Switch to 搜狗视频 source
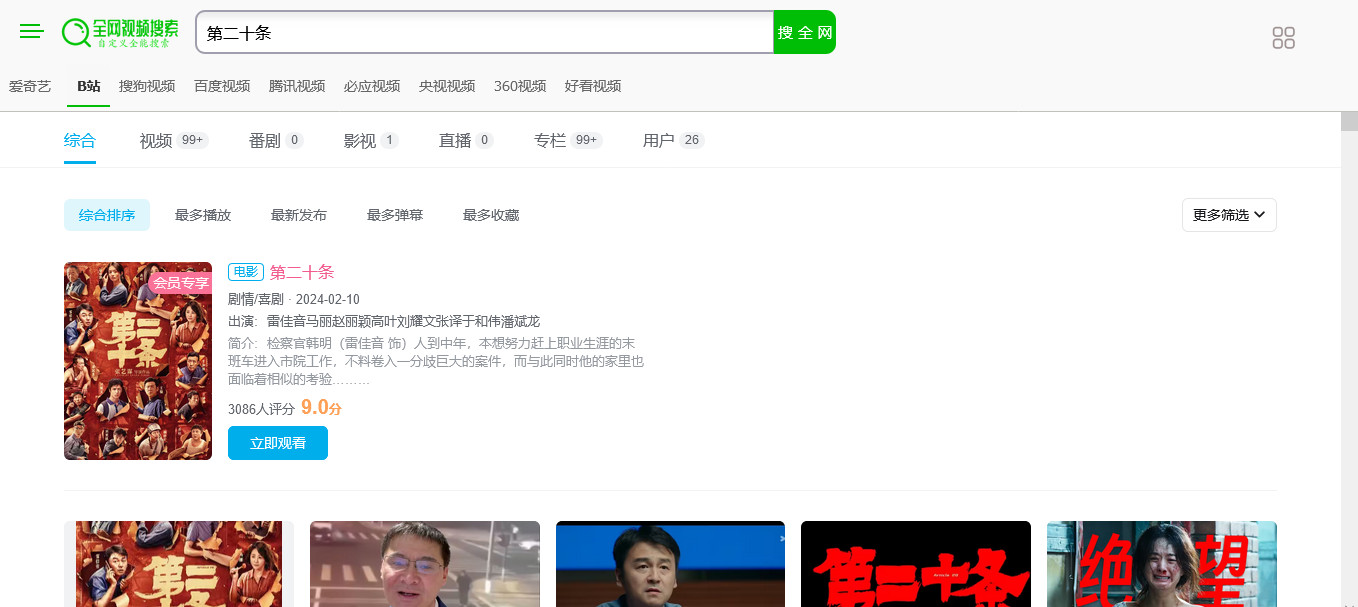The height and width of the screenshot is (607, 1358). 147,86
